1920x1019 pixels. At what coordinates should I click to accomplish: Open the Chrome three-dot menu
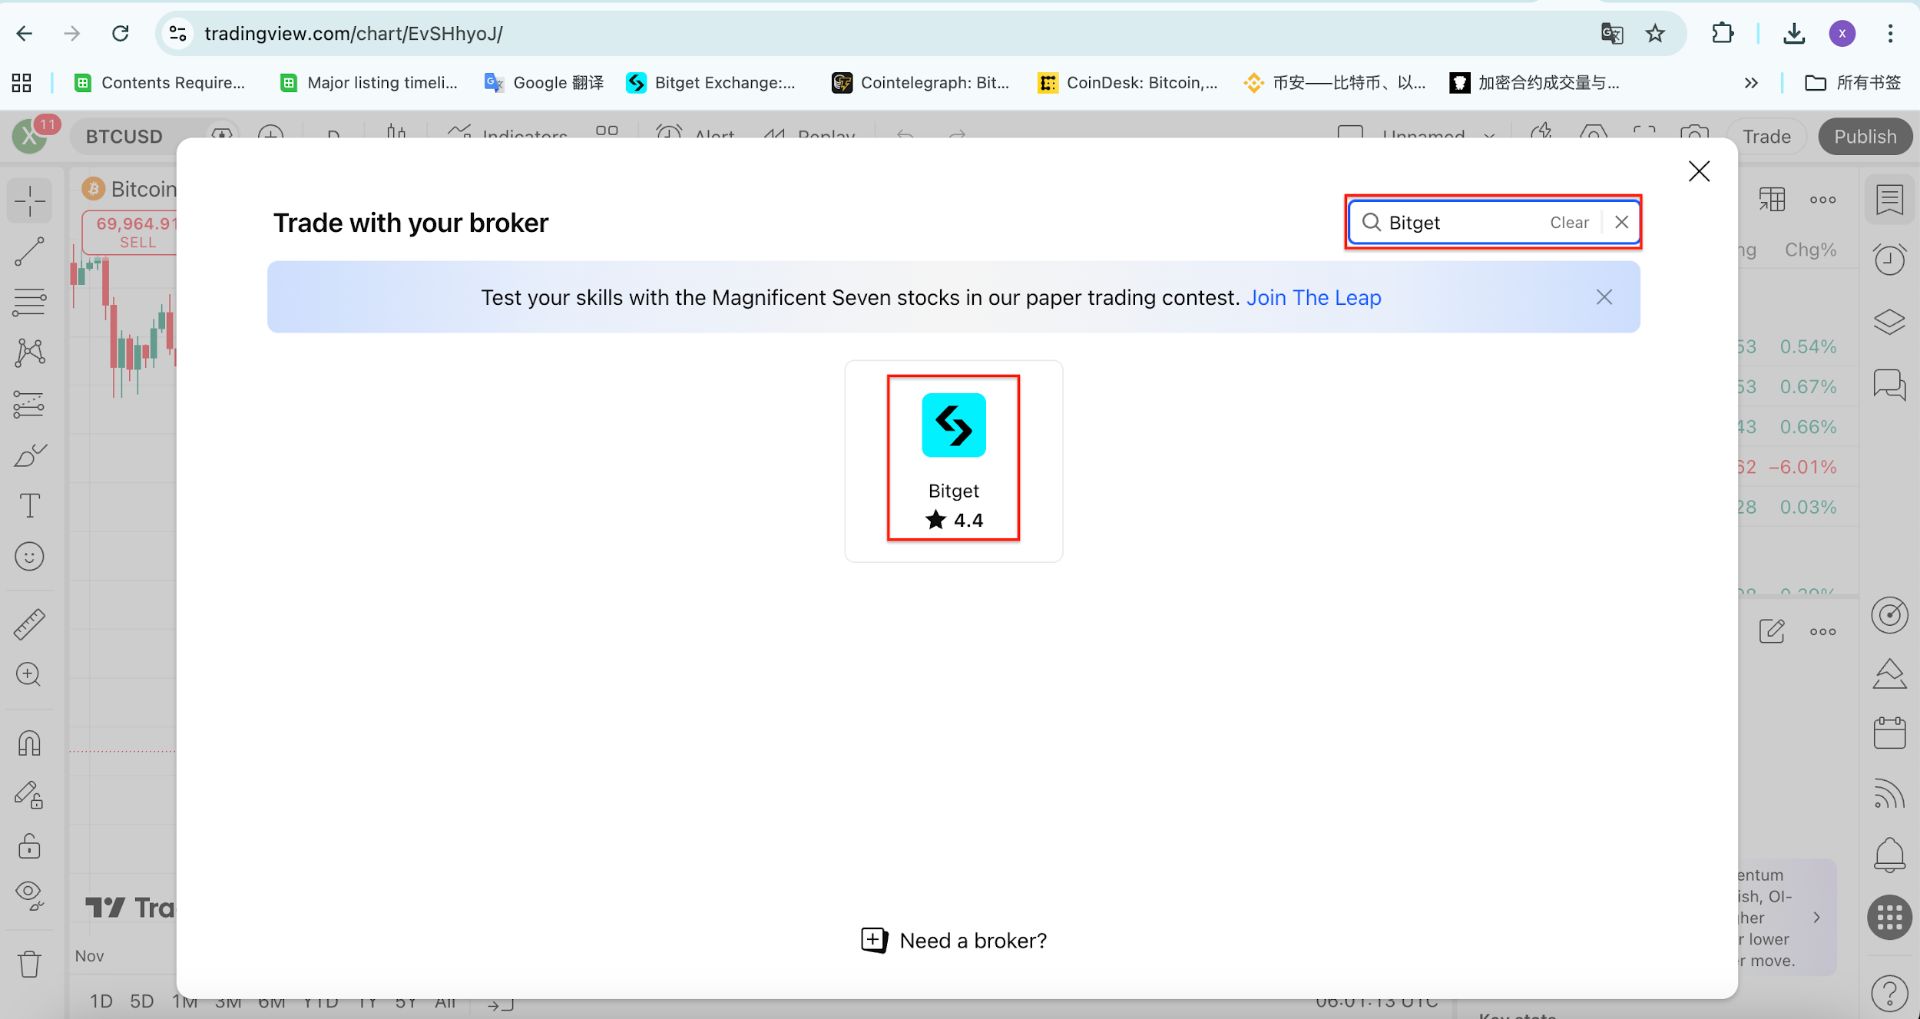pyautogui.click(x=1890, y=33)
